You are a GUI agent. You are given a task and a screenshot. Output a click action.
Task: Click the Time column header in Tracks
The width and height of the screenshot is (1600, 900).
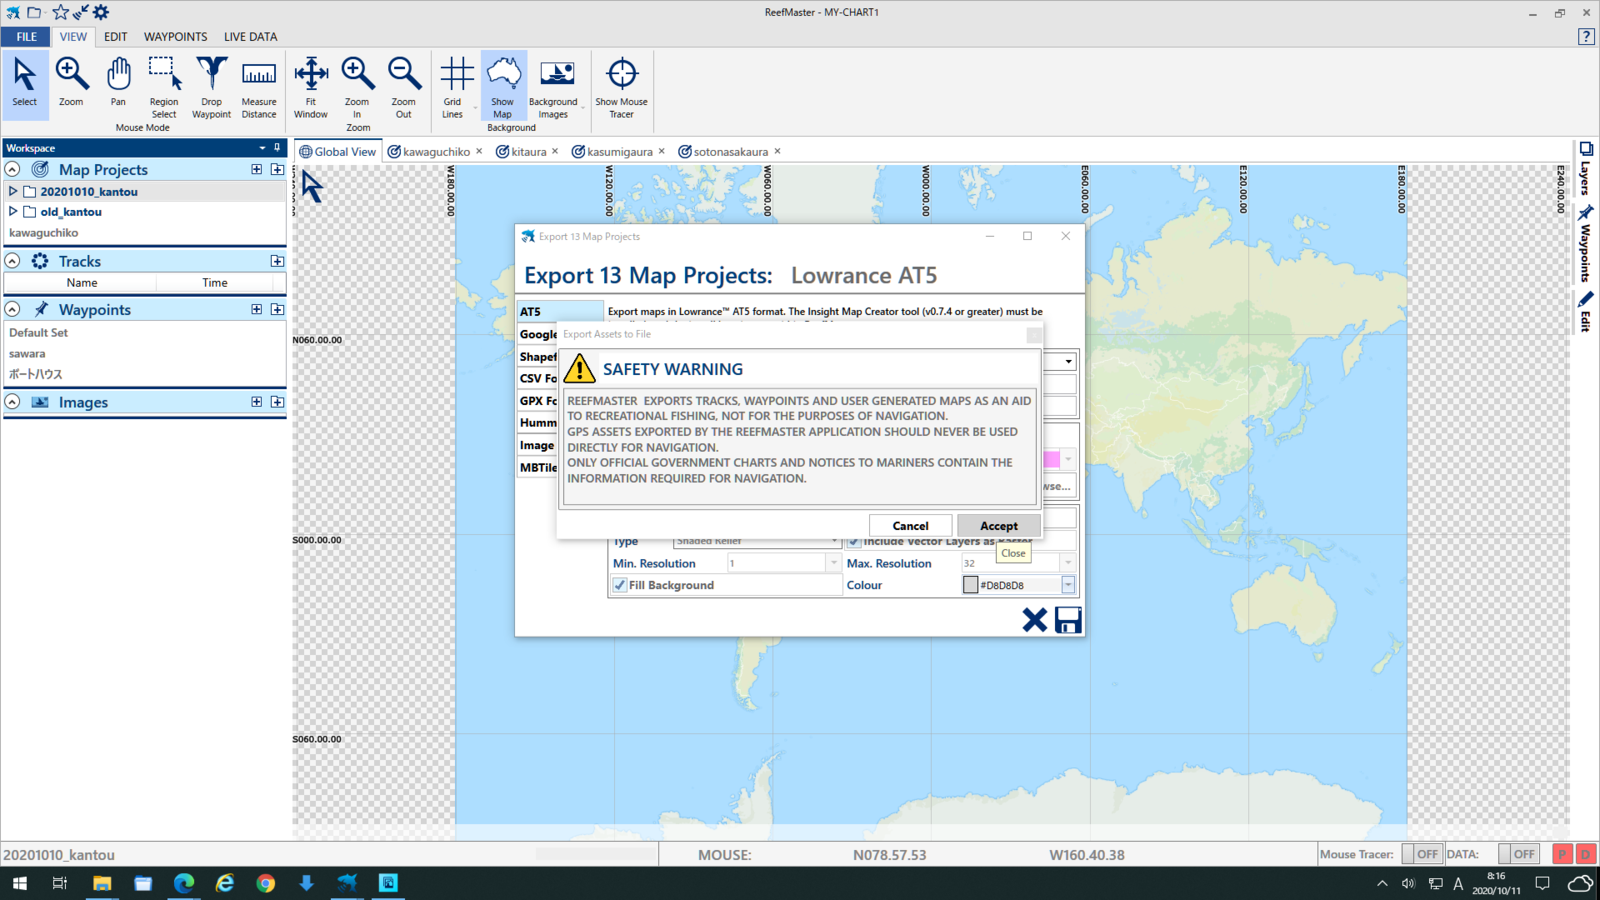pos(215,283)
